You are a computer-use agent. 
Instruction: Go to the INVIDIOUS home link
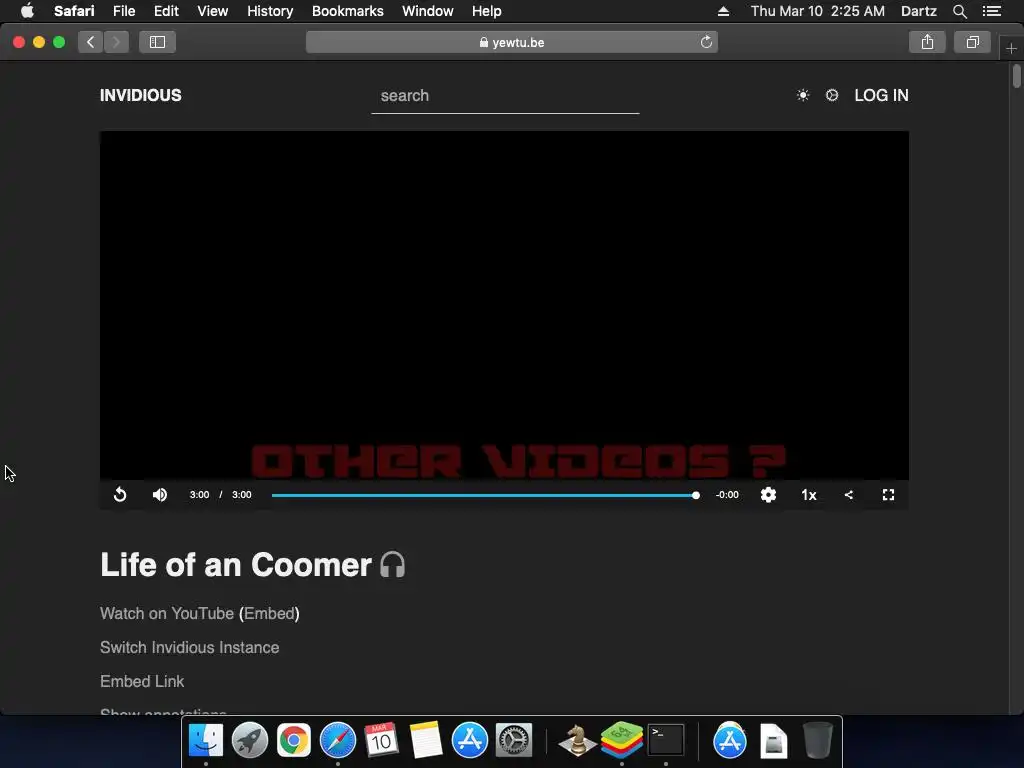pyautogui.click(x=140, y=95)
